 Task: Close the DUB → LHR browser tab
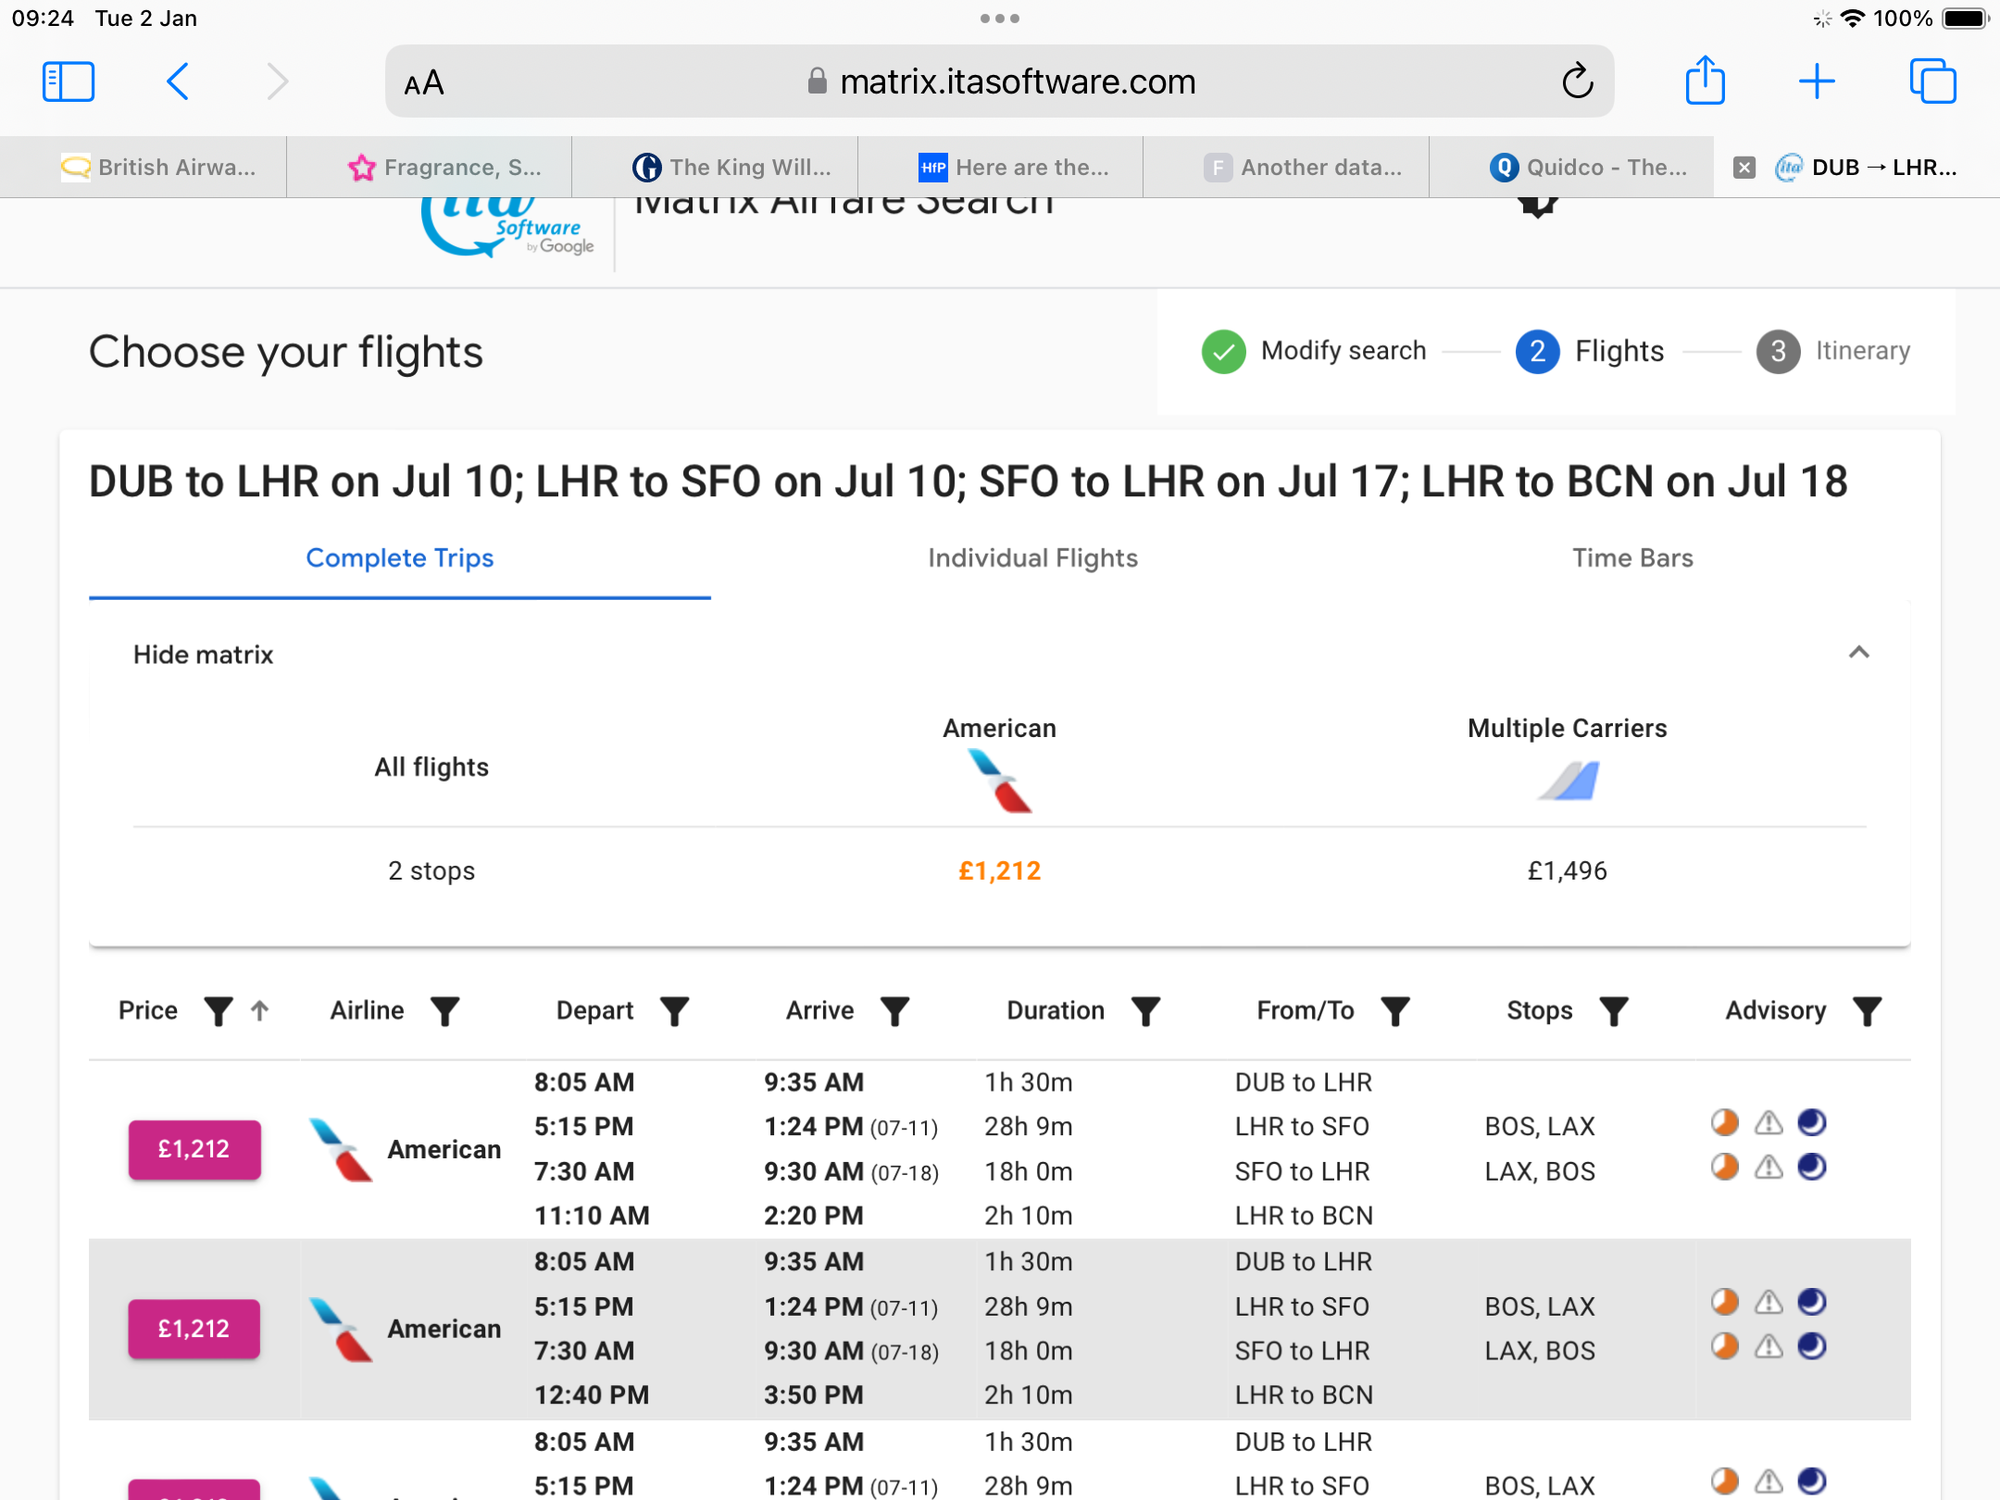click(1744, 167)
